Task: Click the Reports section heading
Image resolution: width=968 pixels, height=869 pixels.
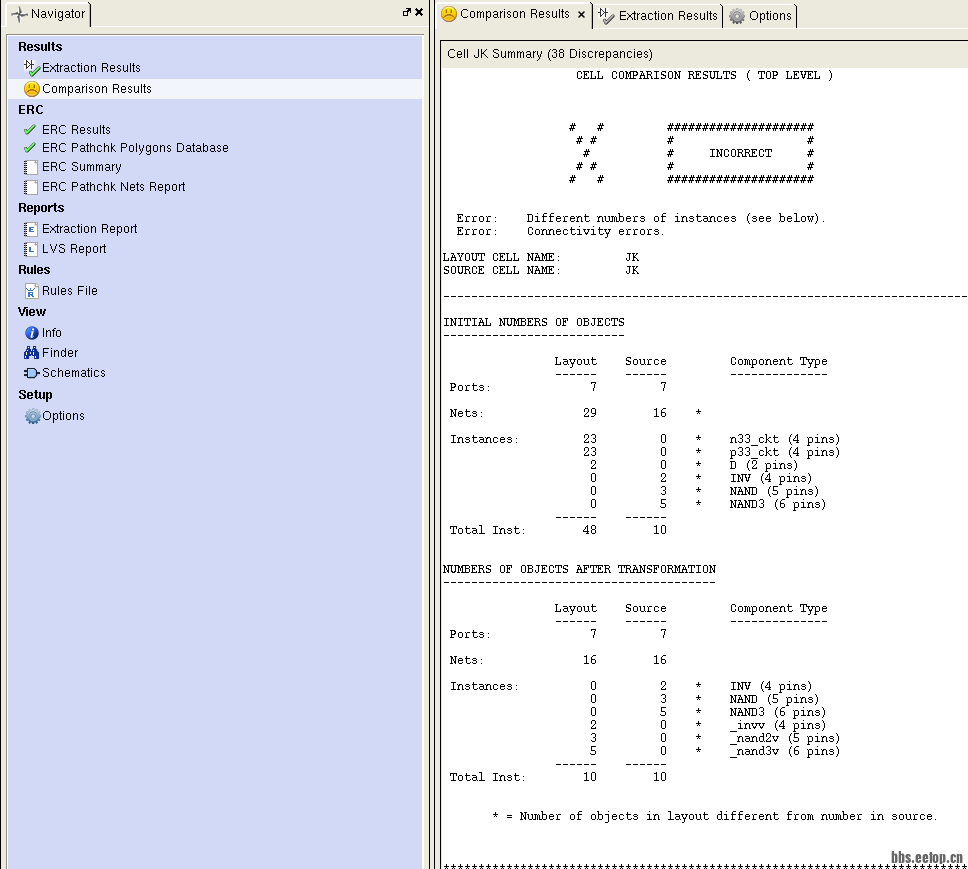Action: [41, 208]
